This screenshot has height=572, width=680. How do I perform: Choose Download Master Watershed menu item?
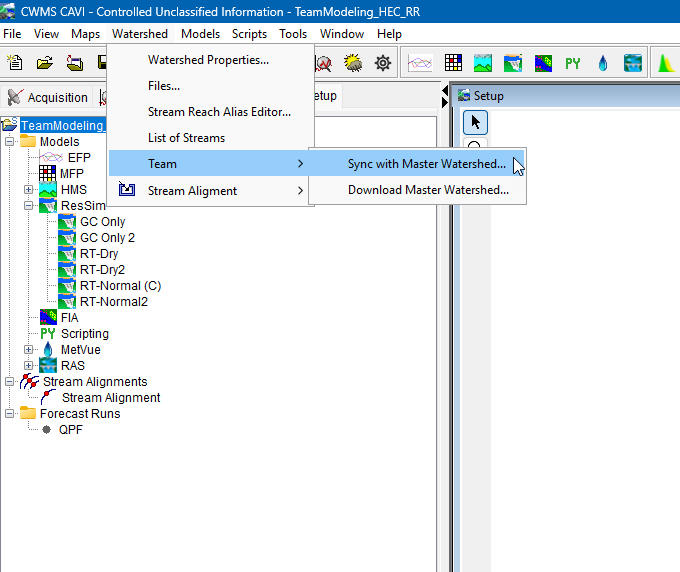coord(428,190)
